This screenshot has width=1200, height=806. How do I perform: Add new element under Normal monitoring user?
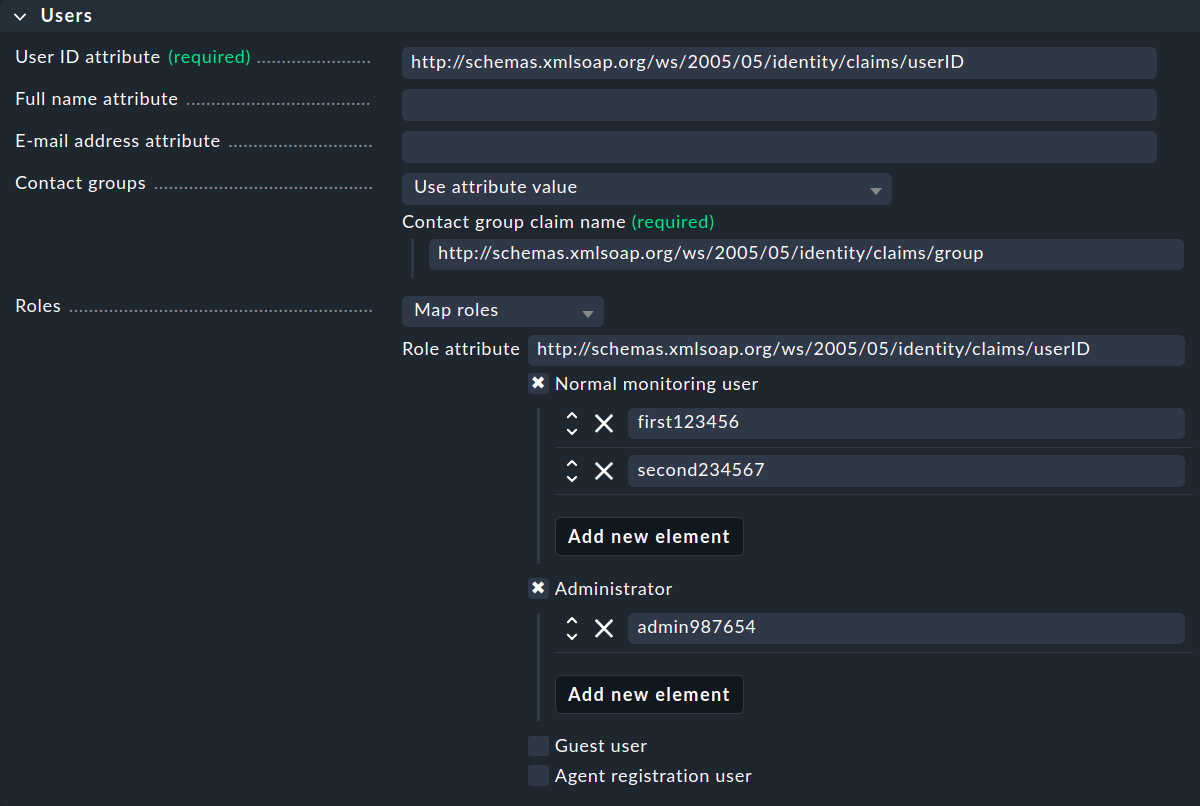tap(649, 537)
